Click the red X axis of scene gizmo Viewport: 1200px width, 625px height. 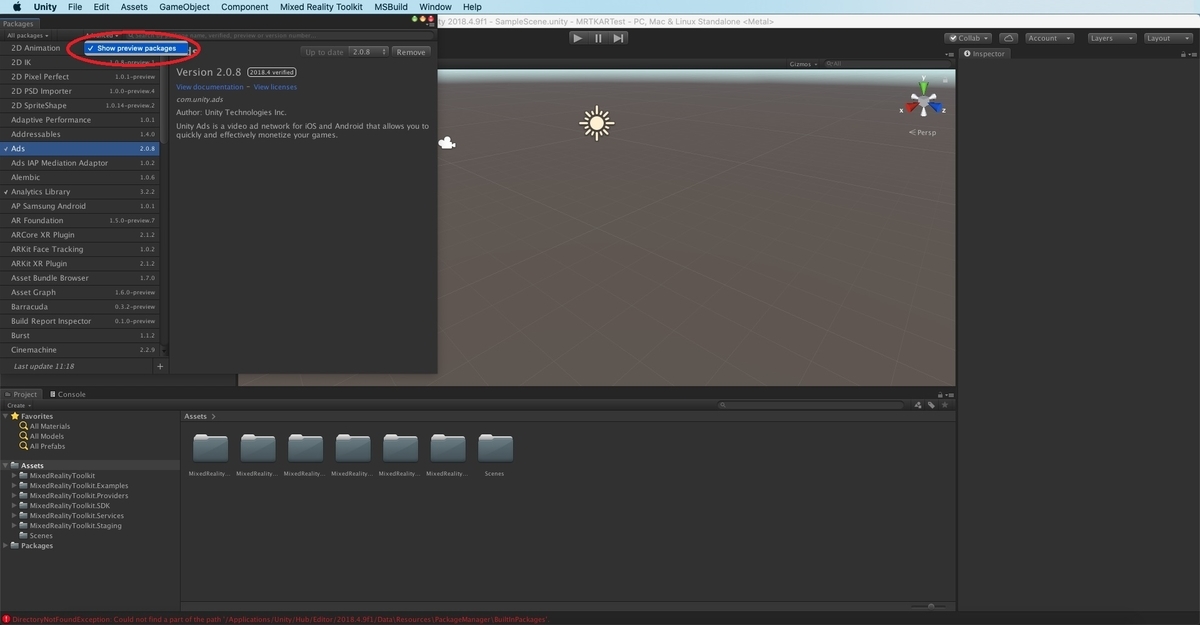click(910, 109)
